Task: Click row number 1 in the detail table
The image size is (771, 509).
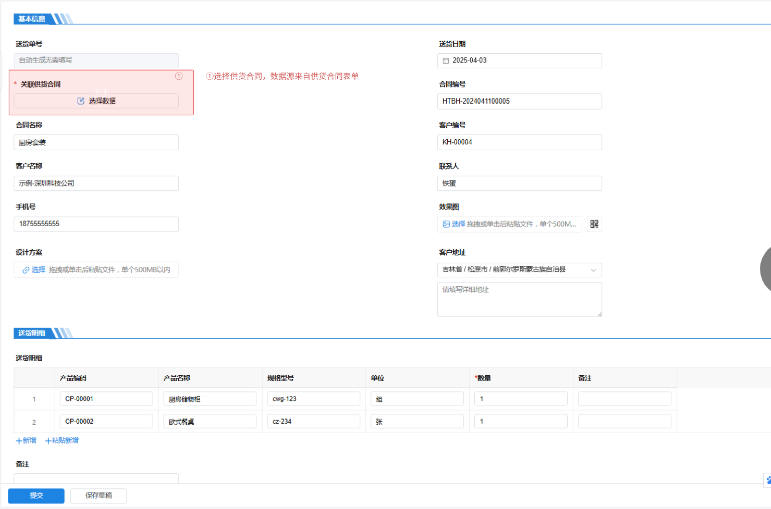Action: point(34,399)
